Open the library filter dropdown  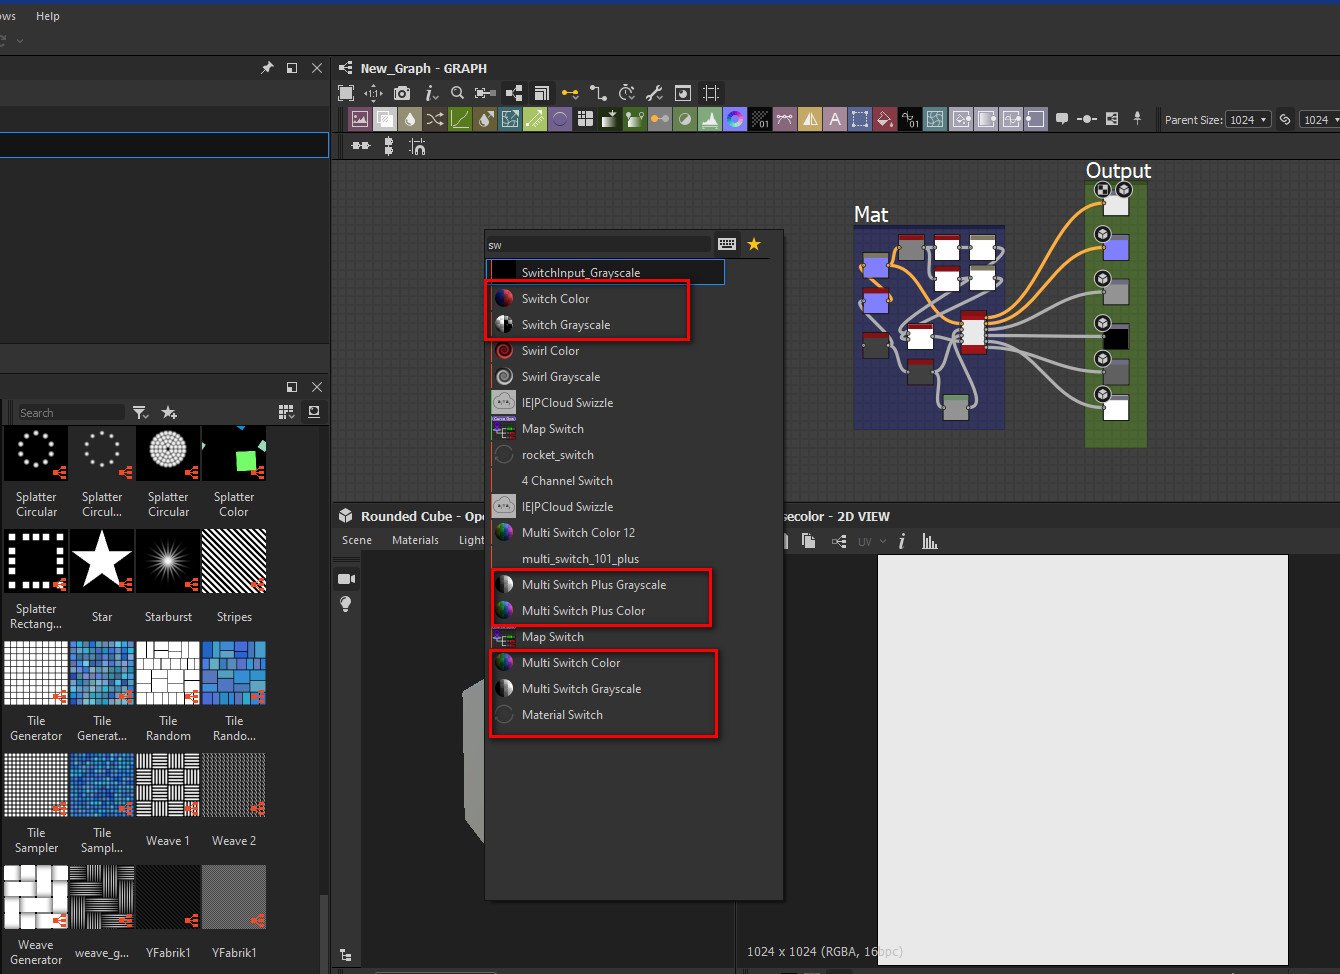pyautogui.click(x=141, y=413)
